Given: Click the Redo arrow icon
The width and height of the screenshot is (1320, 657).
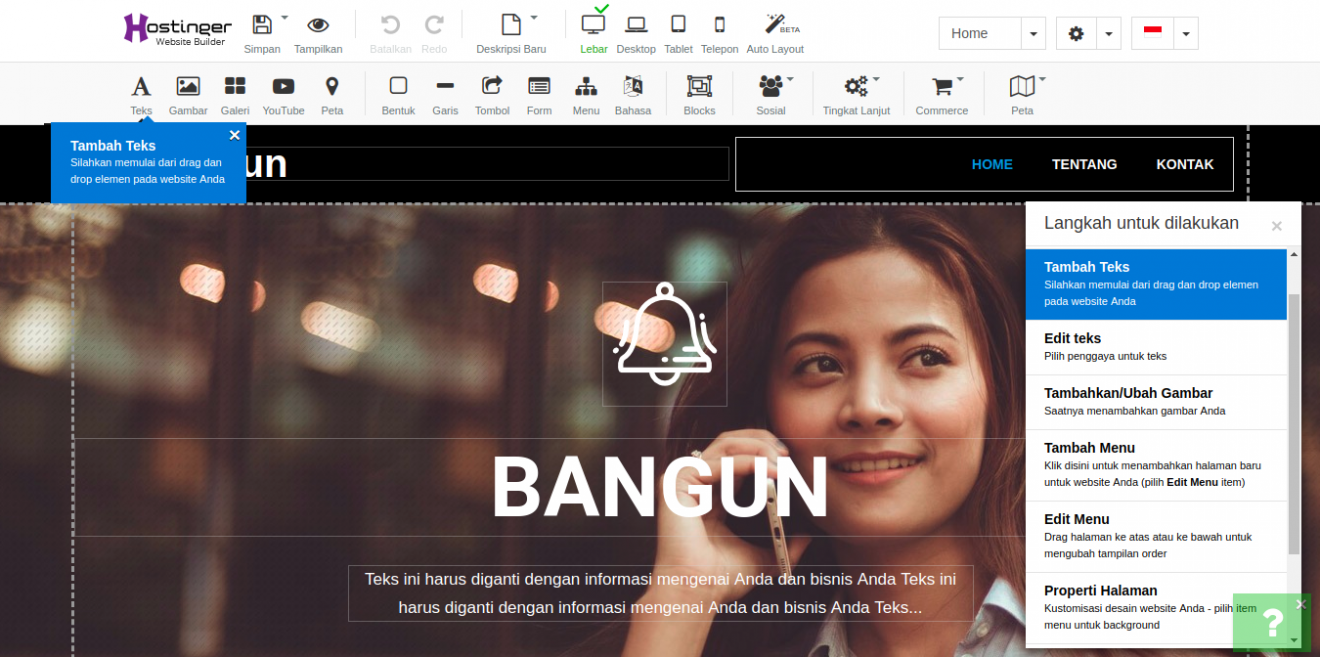Looking at the screenshot, I should 434,26.
